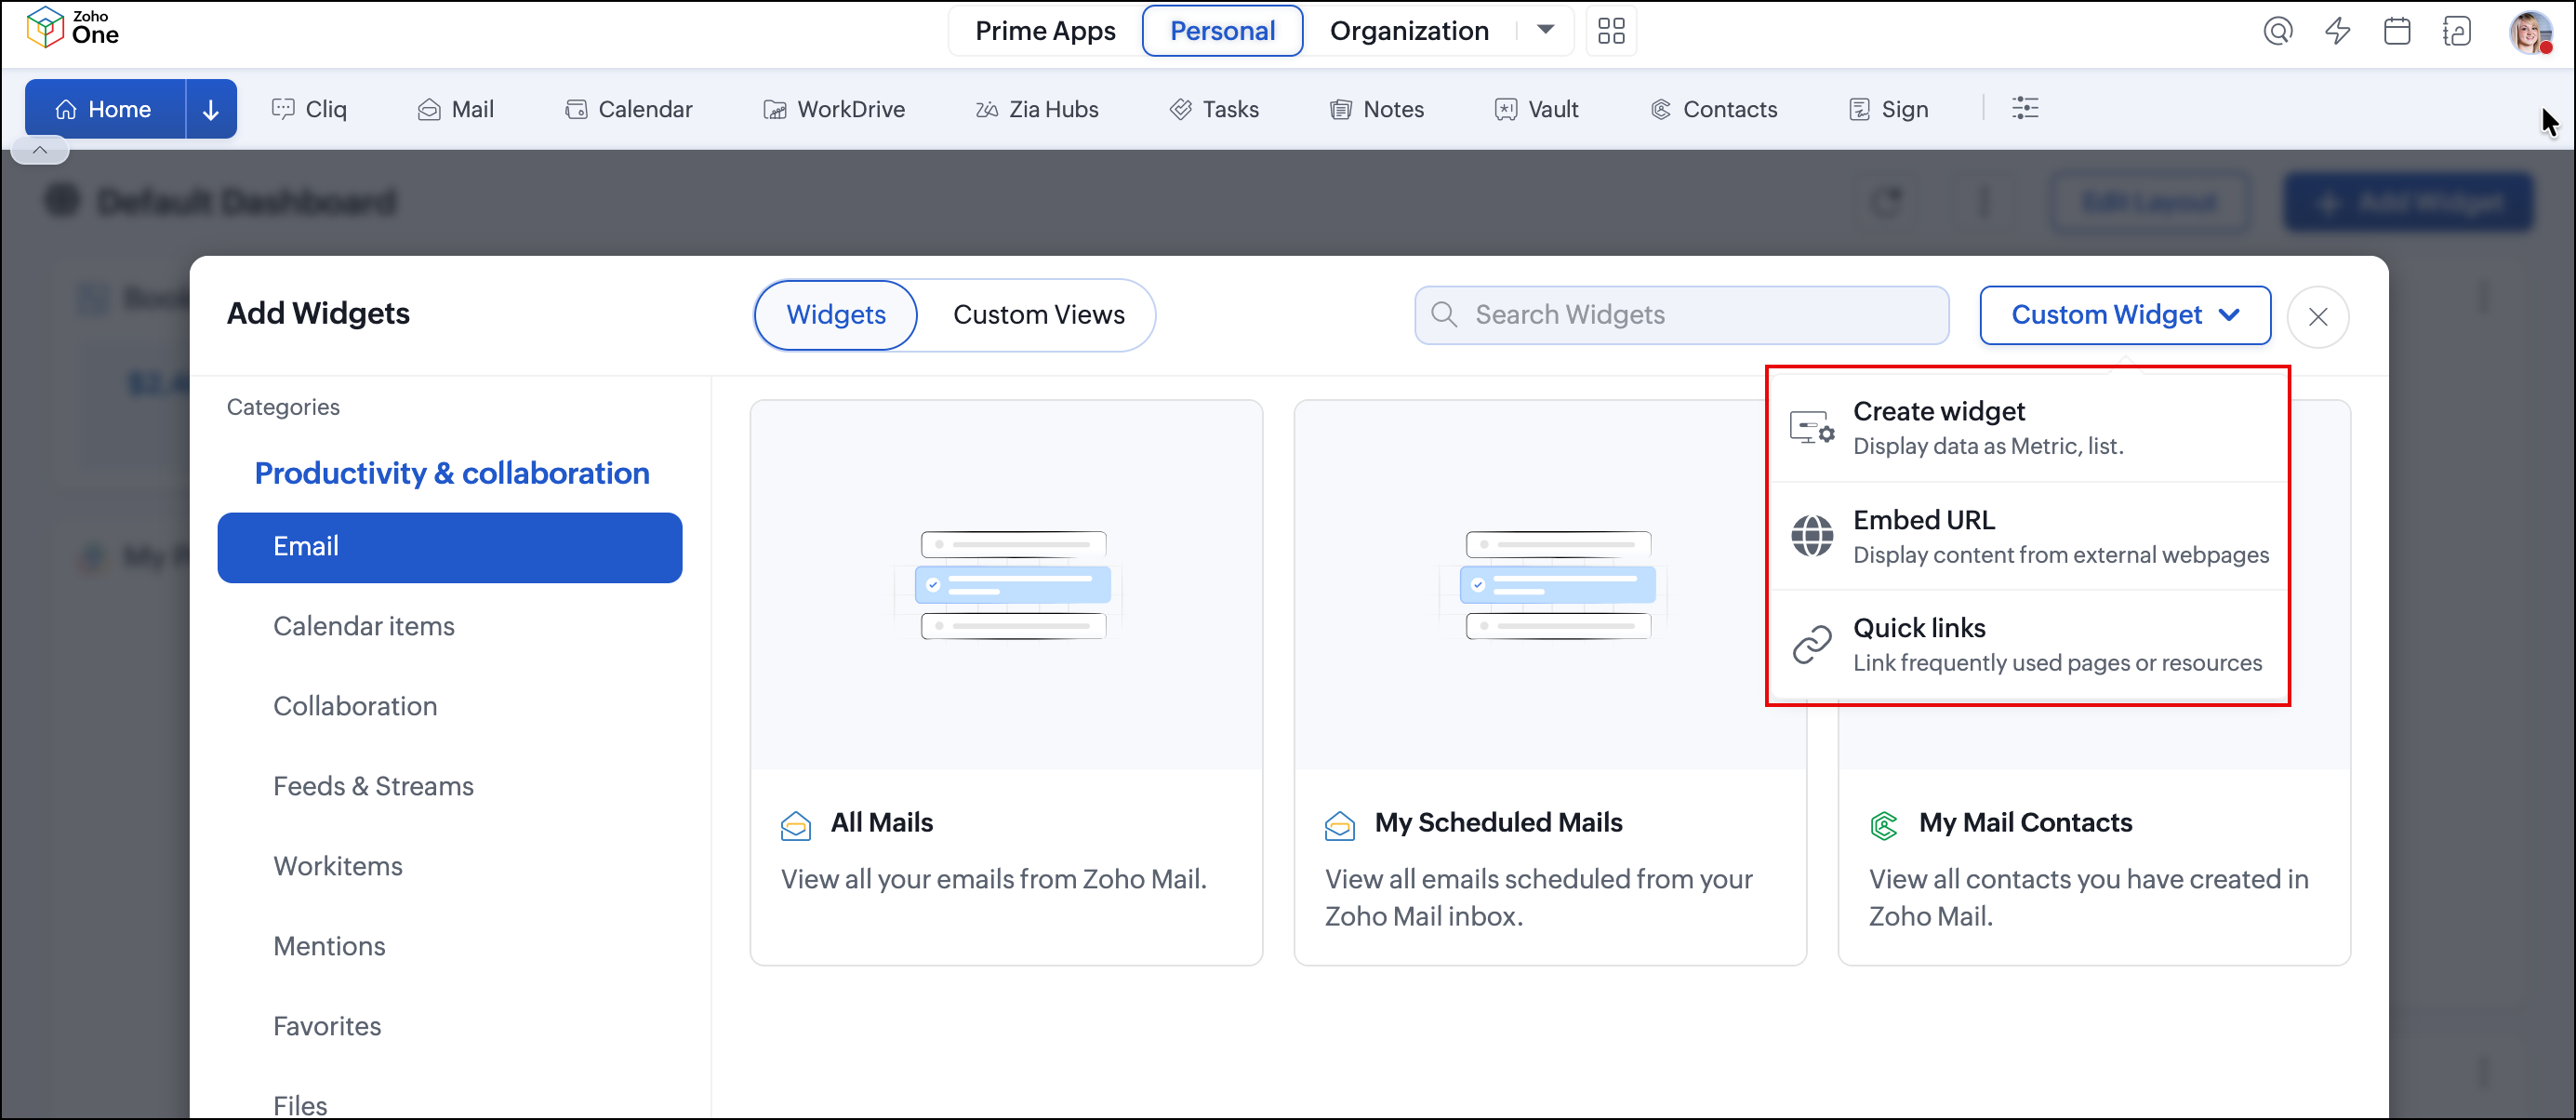The height and width of the screenshot is (1120, 2576).
Task: Choose Create widget from dropdown
Action: tap(2029, 428)
